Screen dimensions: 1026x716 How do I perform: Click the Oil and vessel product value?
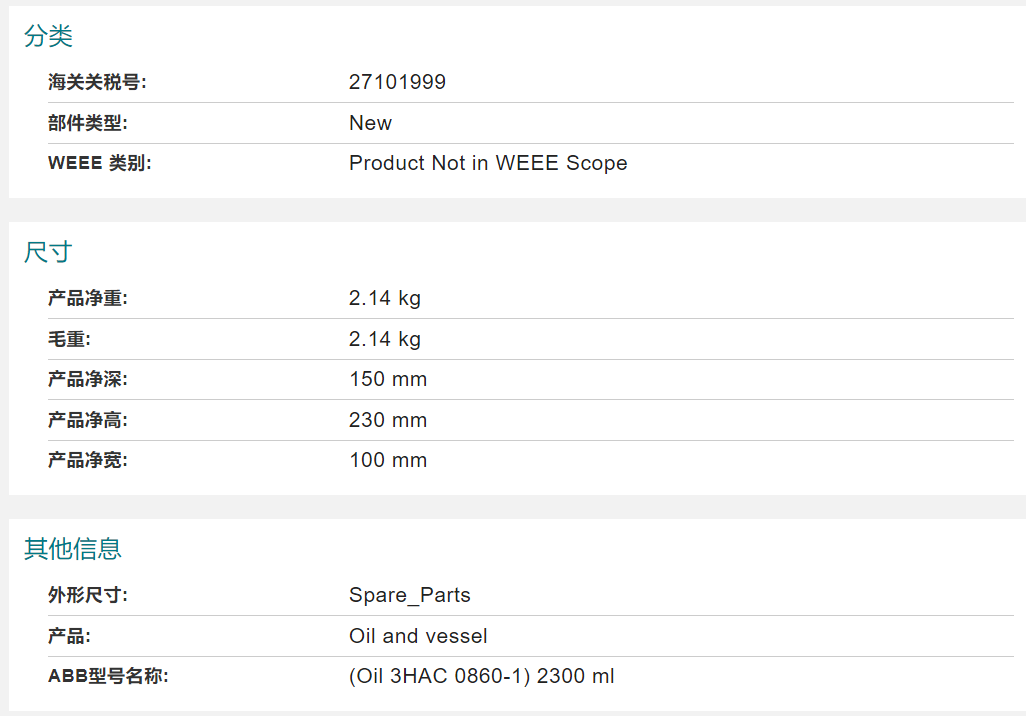418,636
